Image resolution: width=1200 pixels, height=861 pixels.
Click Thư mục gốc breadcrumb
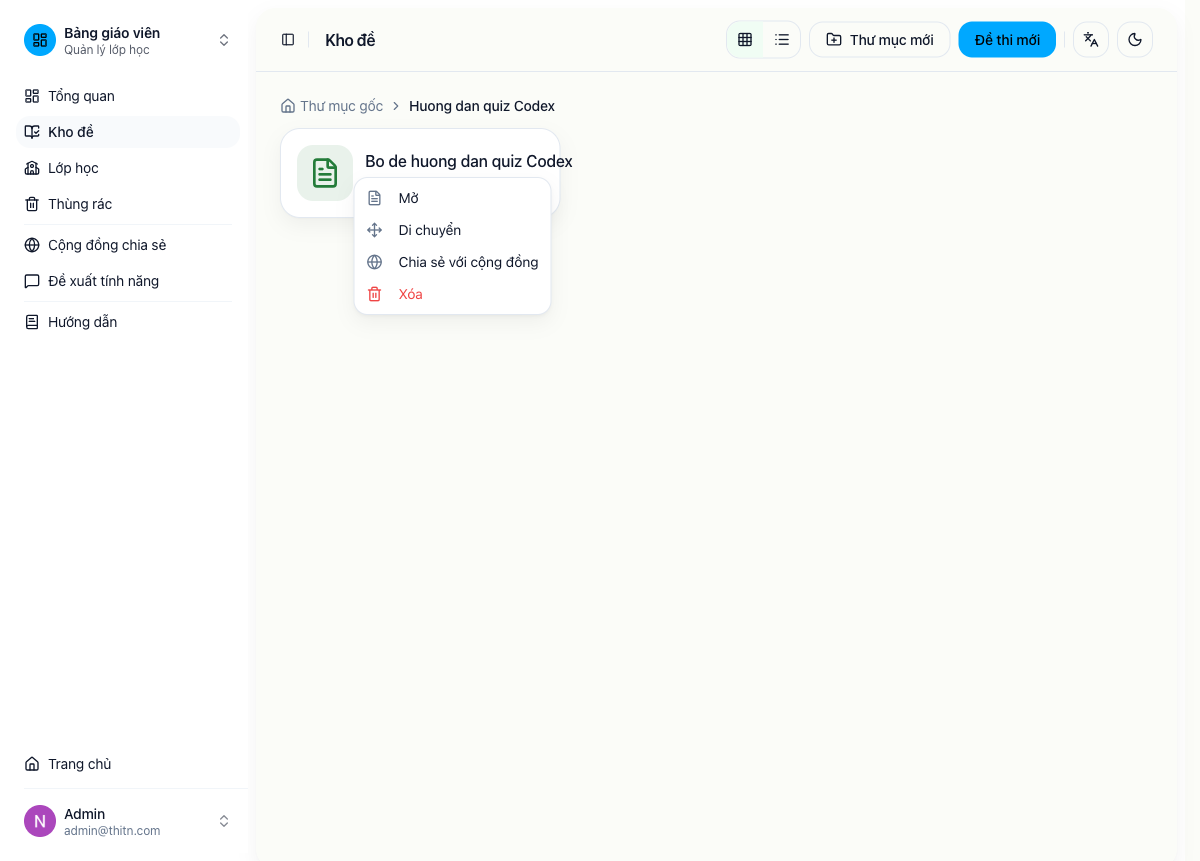click(x=341, y=106)
